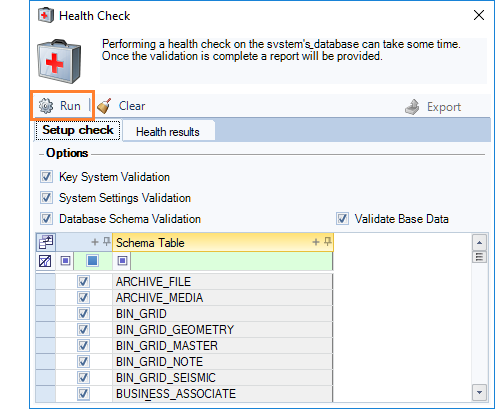Export the health check report
This screenshot has height=409, width=495.
(x=433, y=107)
